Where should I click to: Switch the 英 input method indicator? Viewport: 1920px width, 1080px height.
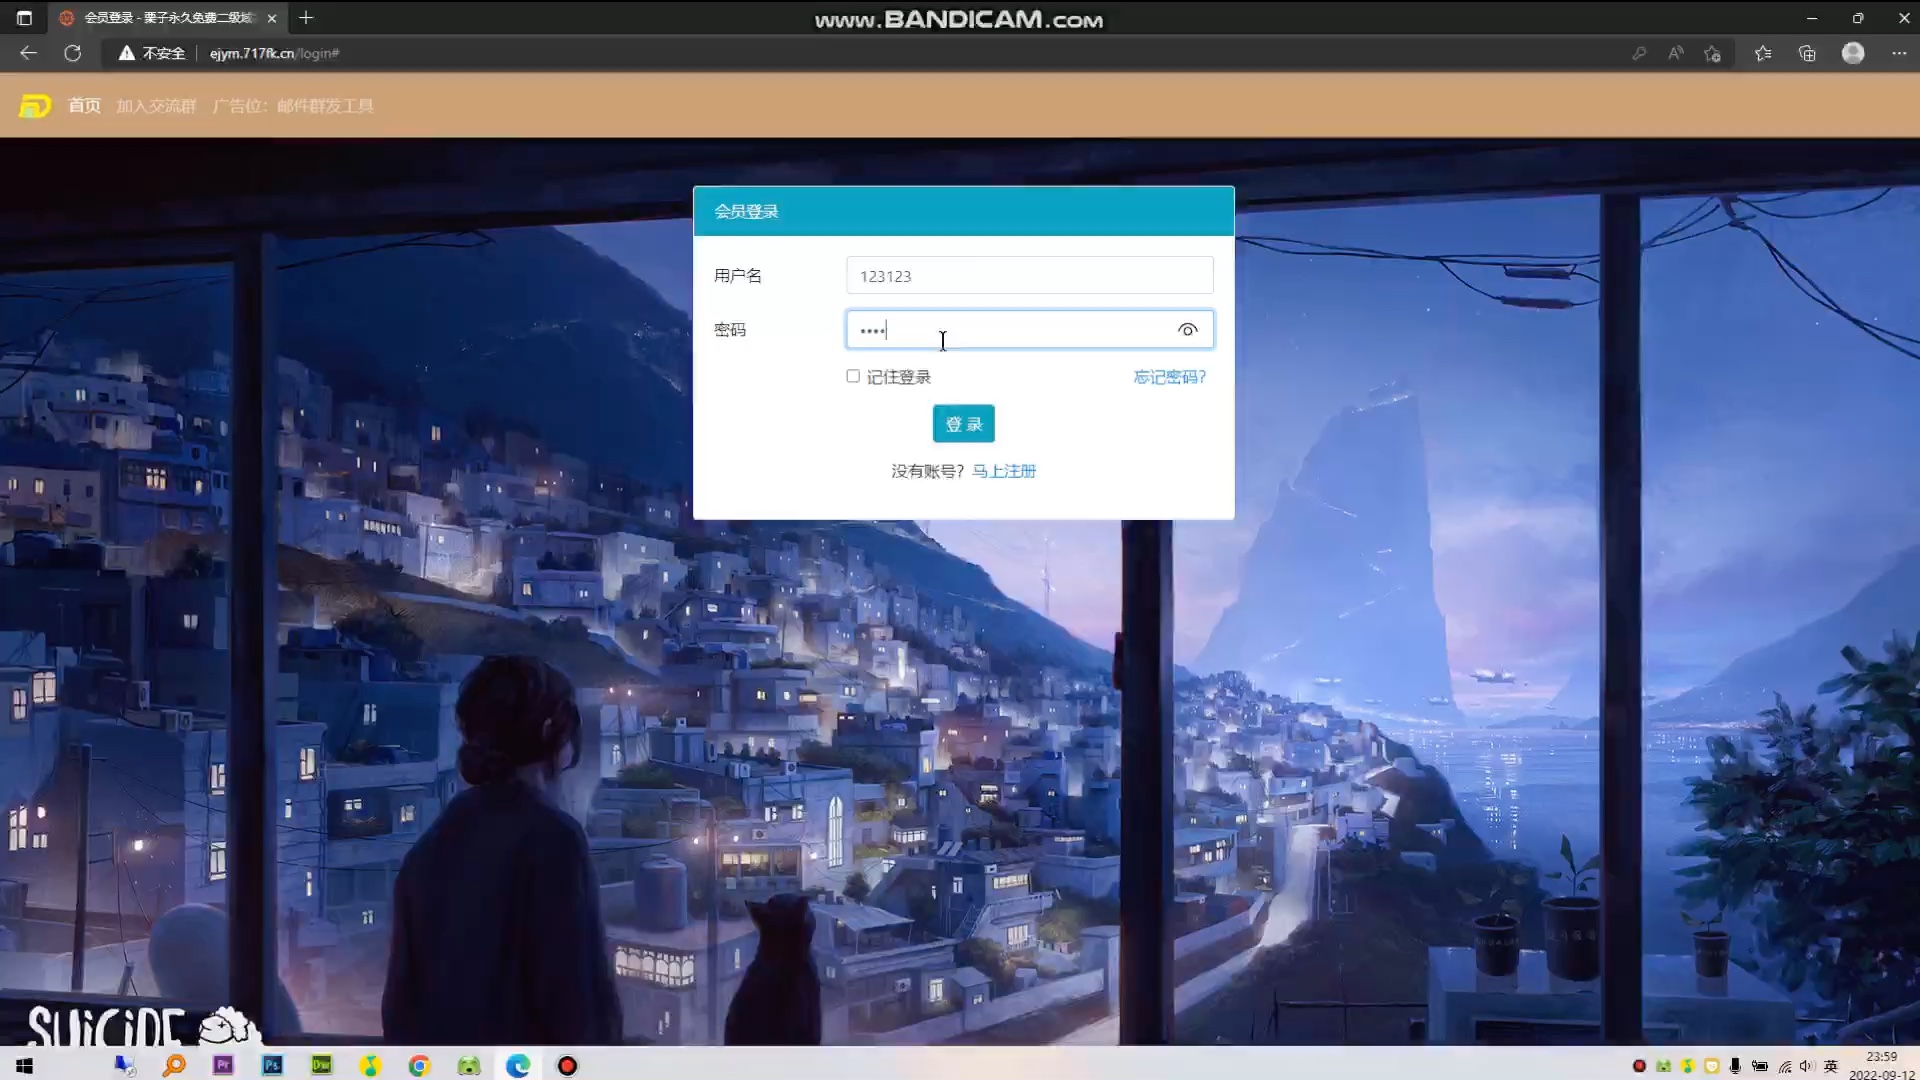pos(1831,1066)
